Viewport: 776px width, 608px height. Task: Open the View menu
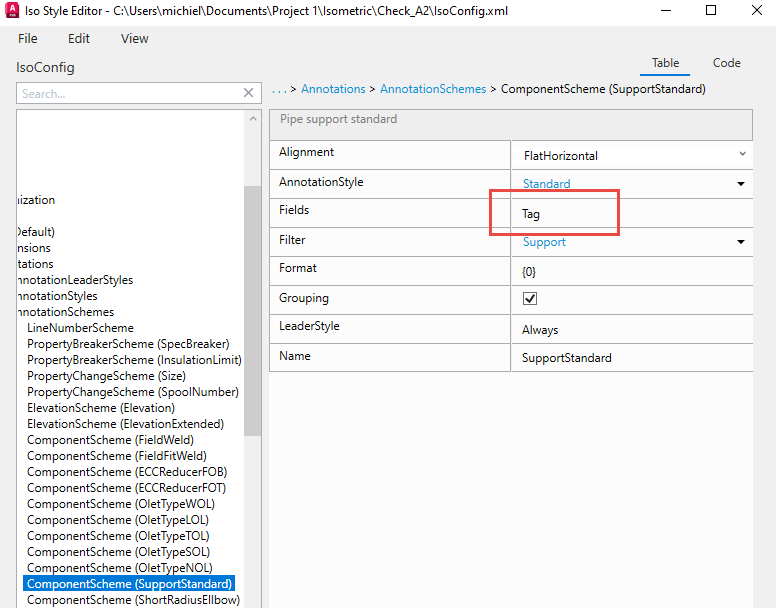(135, 39)
